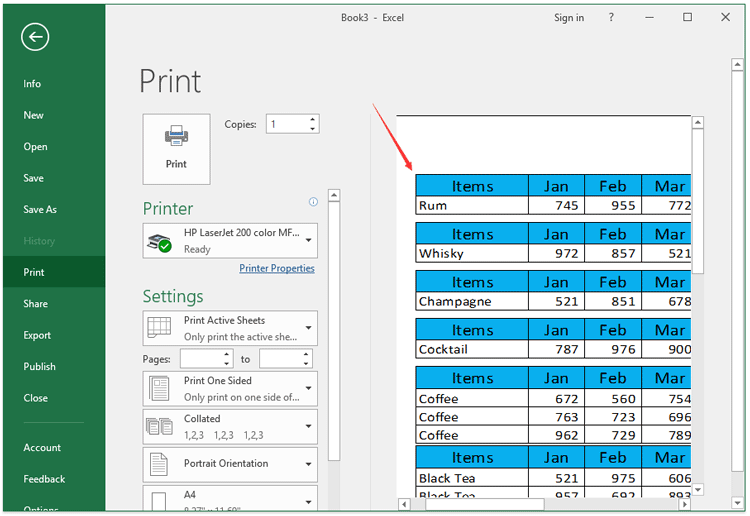Click the Collated pages icon

(x=159, y=426)
